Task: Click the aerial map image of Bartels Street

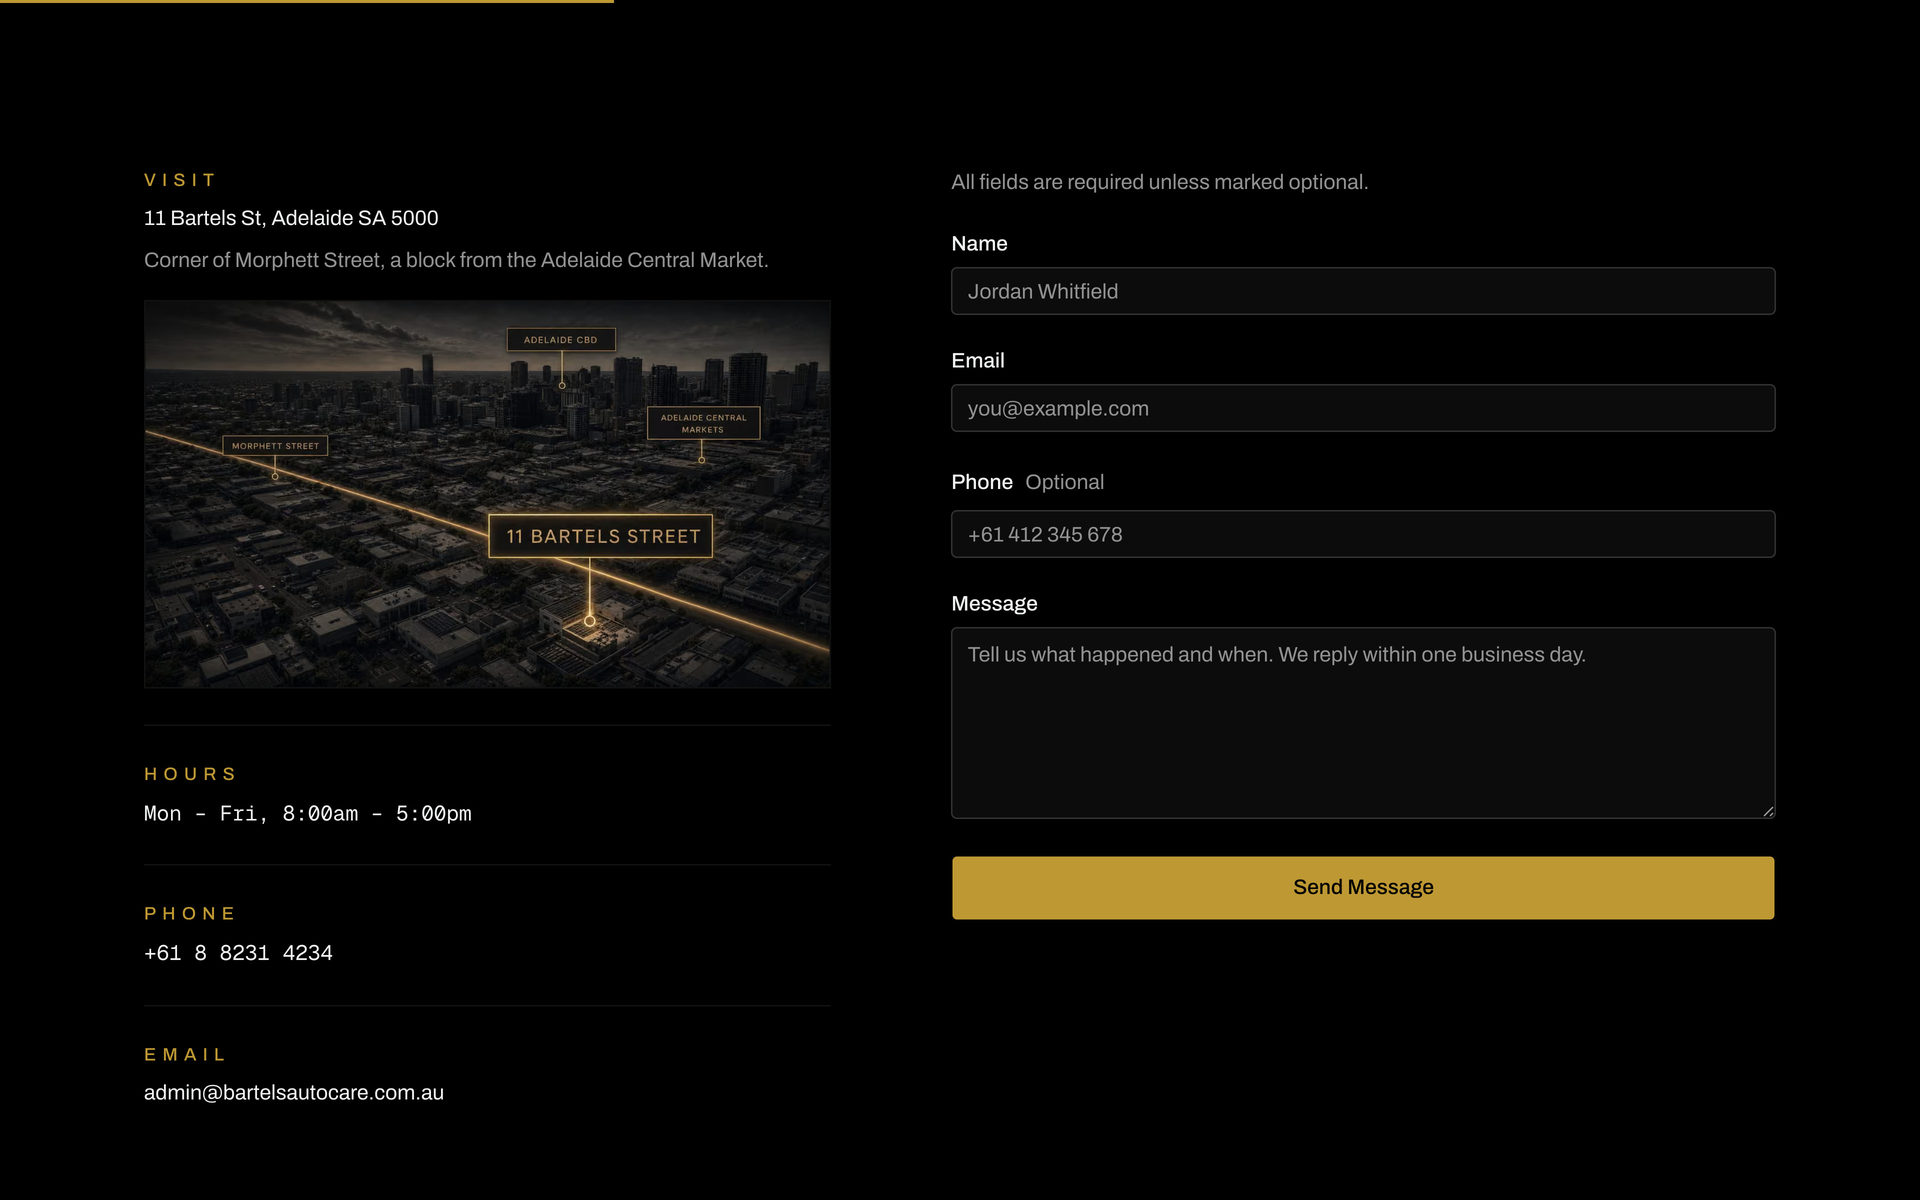Action: tap(487, 494)
